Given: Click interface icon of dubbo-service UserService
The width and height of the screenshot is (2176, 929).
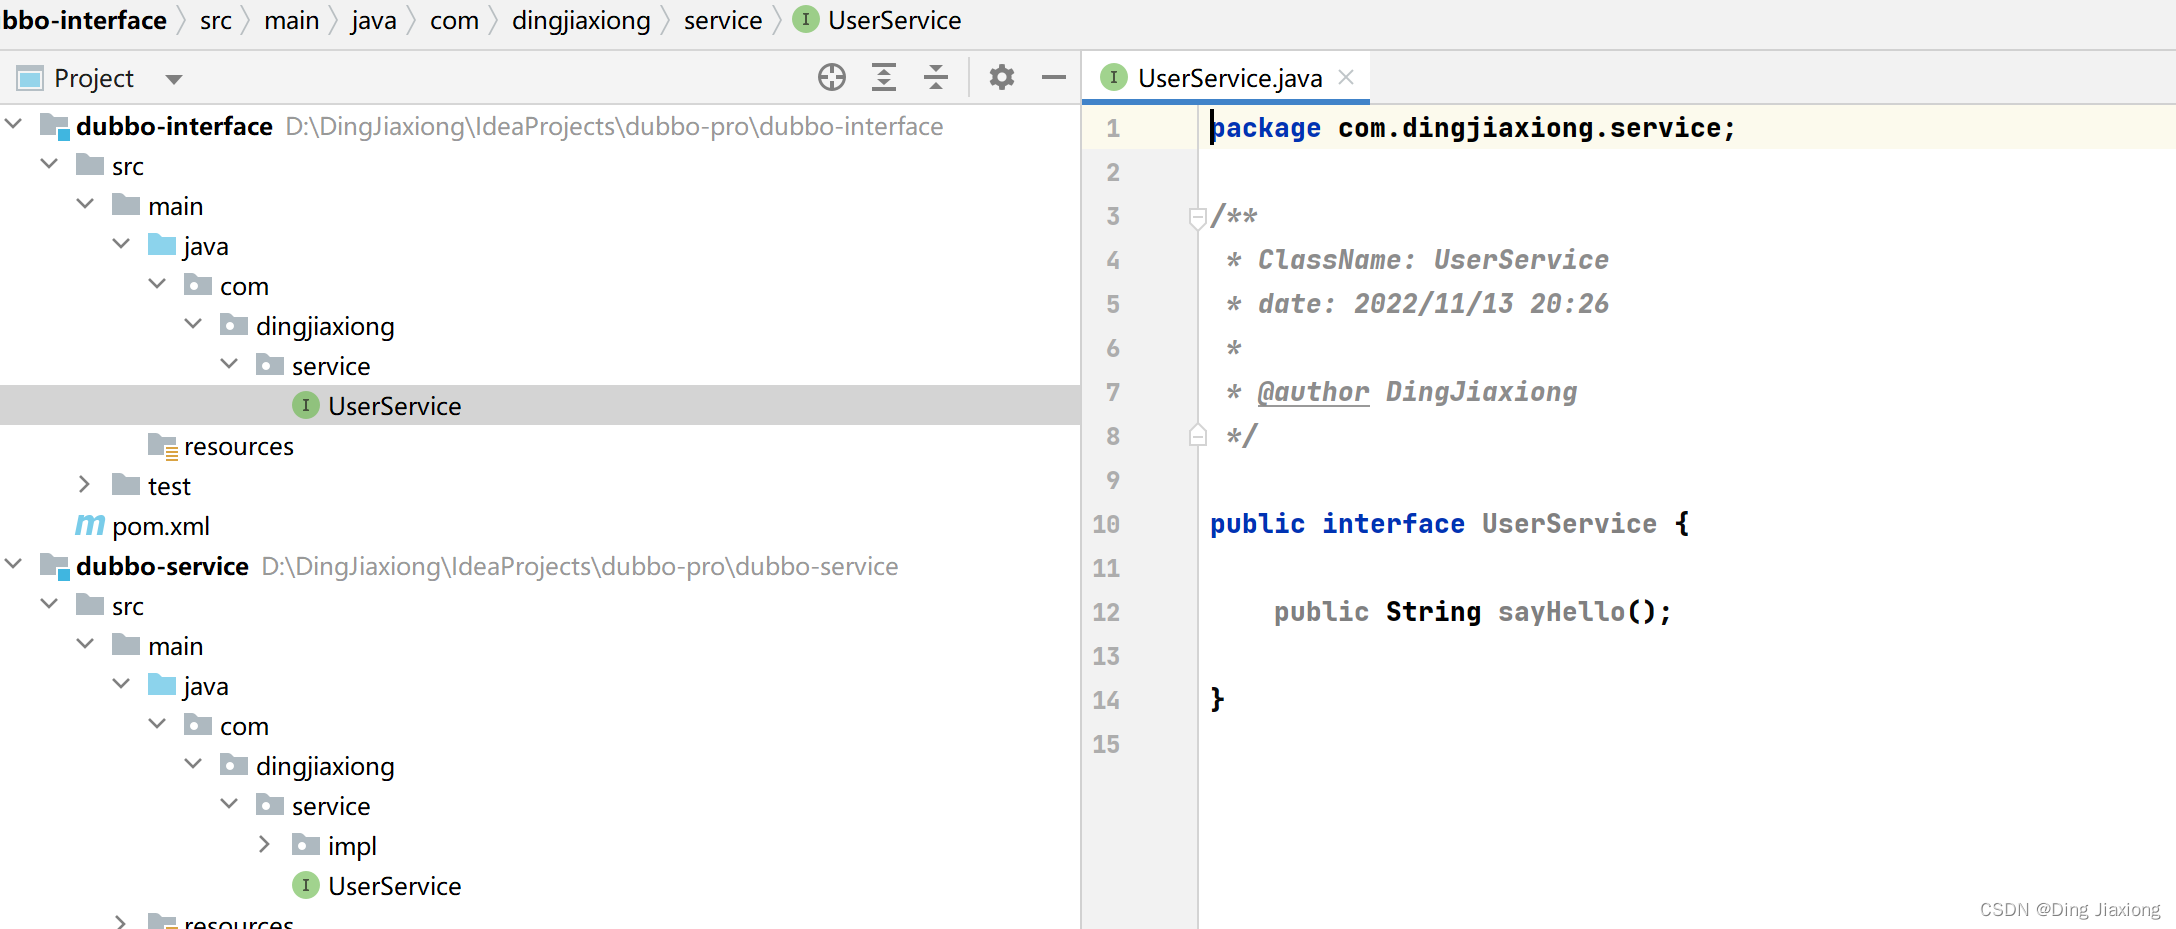Looking at the screenshot, I should 306,885.
